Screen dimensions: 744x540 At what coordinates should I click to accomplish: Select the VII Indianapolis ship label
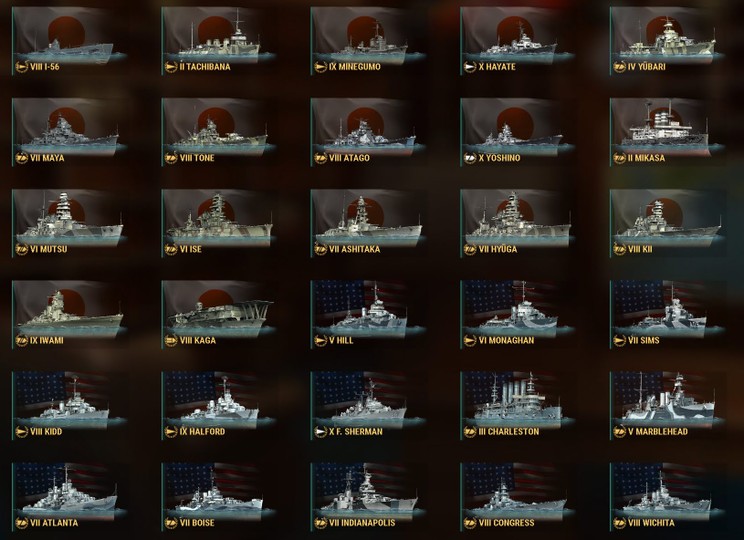click(362, 522)
